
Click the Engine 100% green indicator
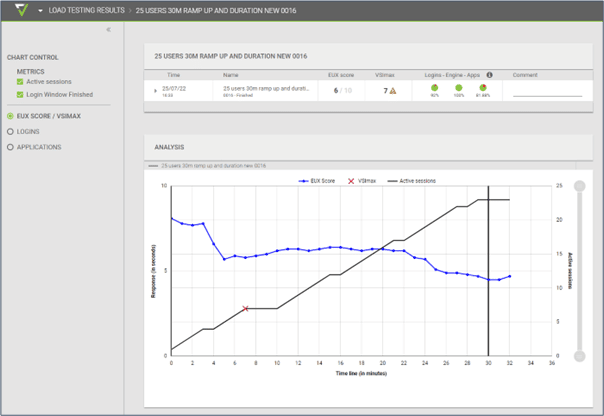pyautogui.click(x=459, y=88)
